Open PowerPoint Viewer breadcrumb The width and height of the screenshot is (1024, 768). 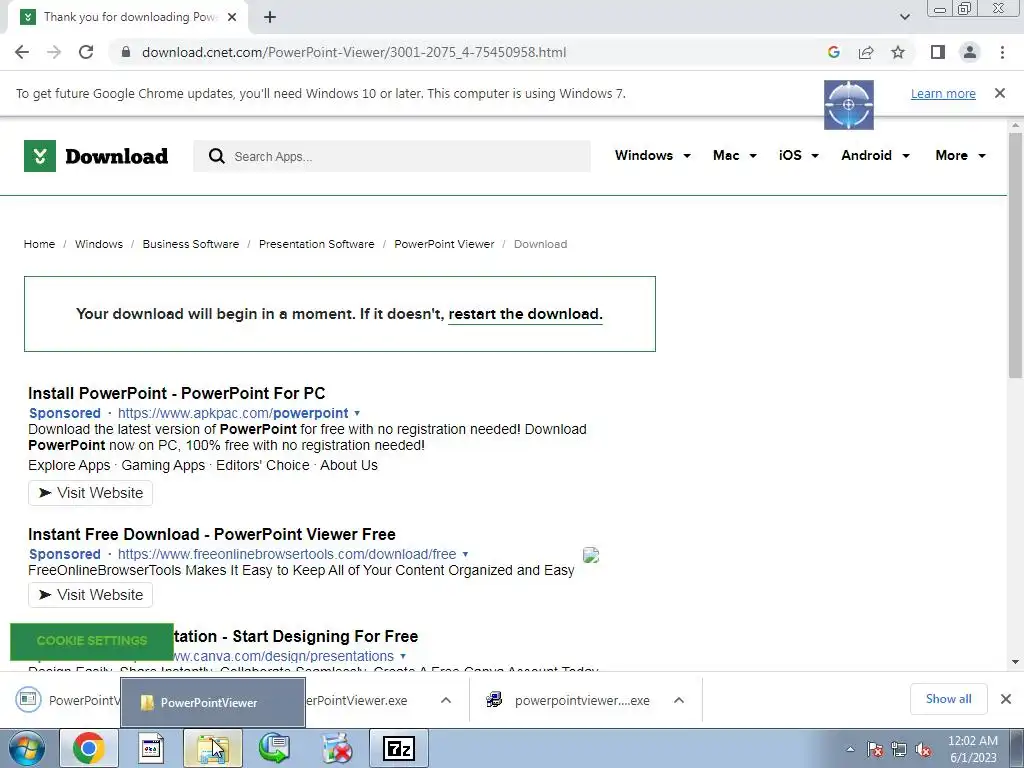coord(444,244)
